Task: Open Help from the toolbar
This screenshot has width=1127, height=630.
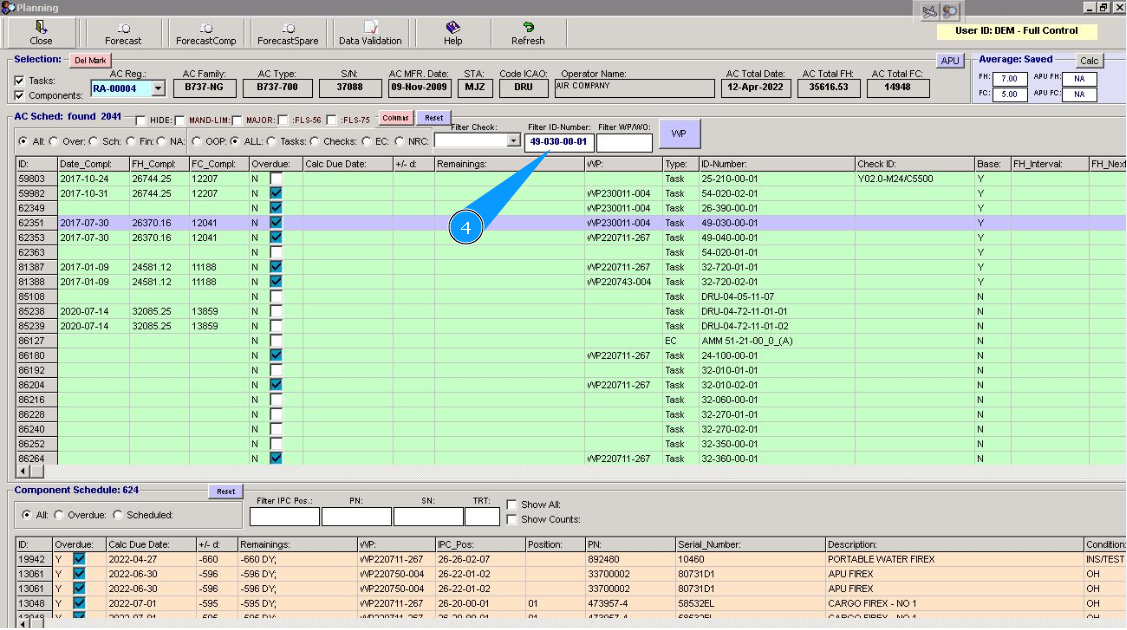Action: pyautogui.click(x=452, y=33)
